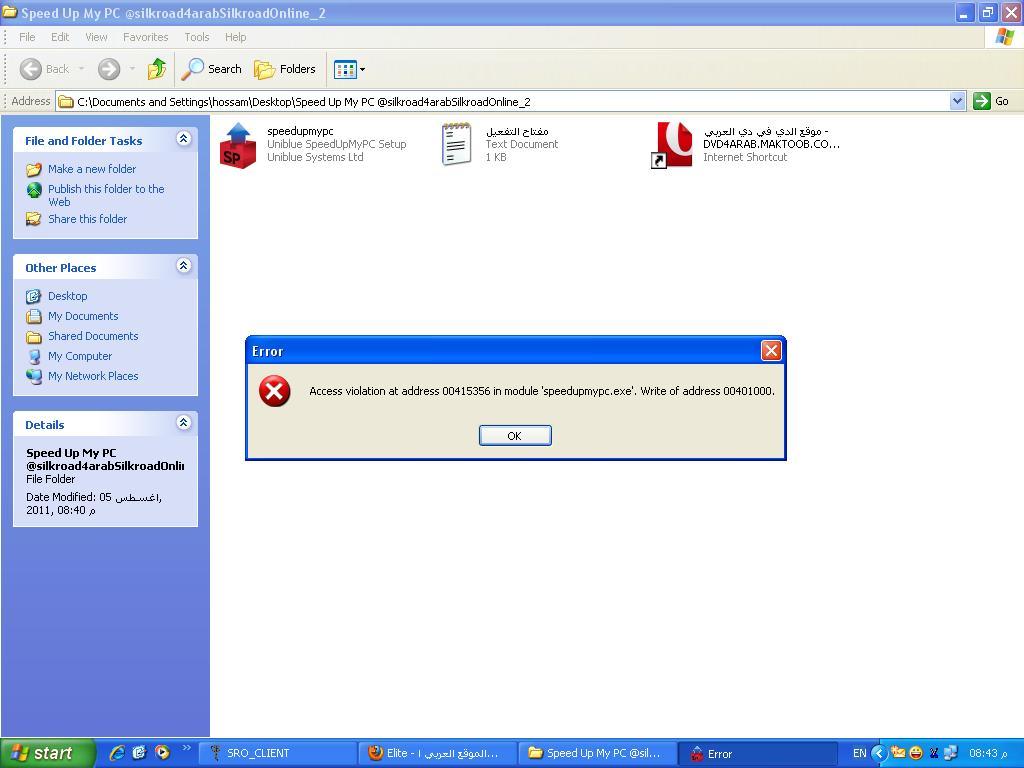Go up one folder level
1024x768 pixels.
157,69
